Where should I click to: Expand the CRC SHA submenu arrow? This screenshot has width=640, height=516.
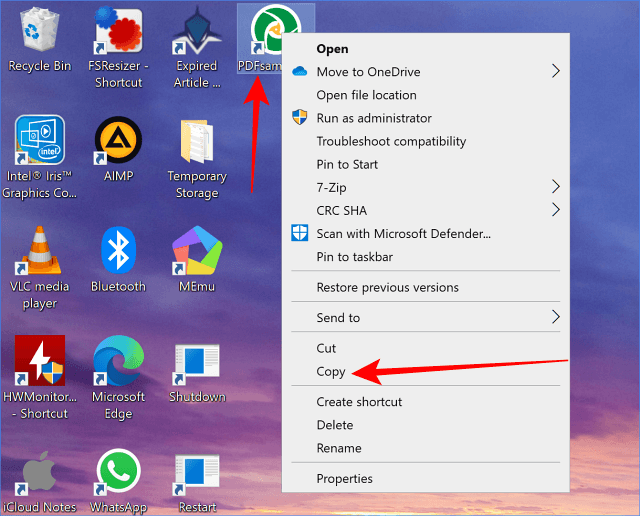point(555,210)
